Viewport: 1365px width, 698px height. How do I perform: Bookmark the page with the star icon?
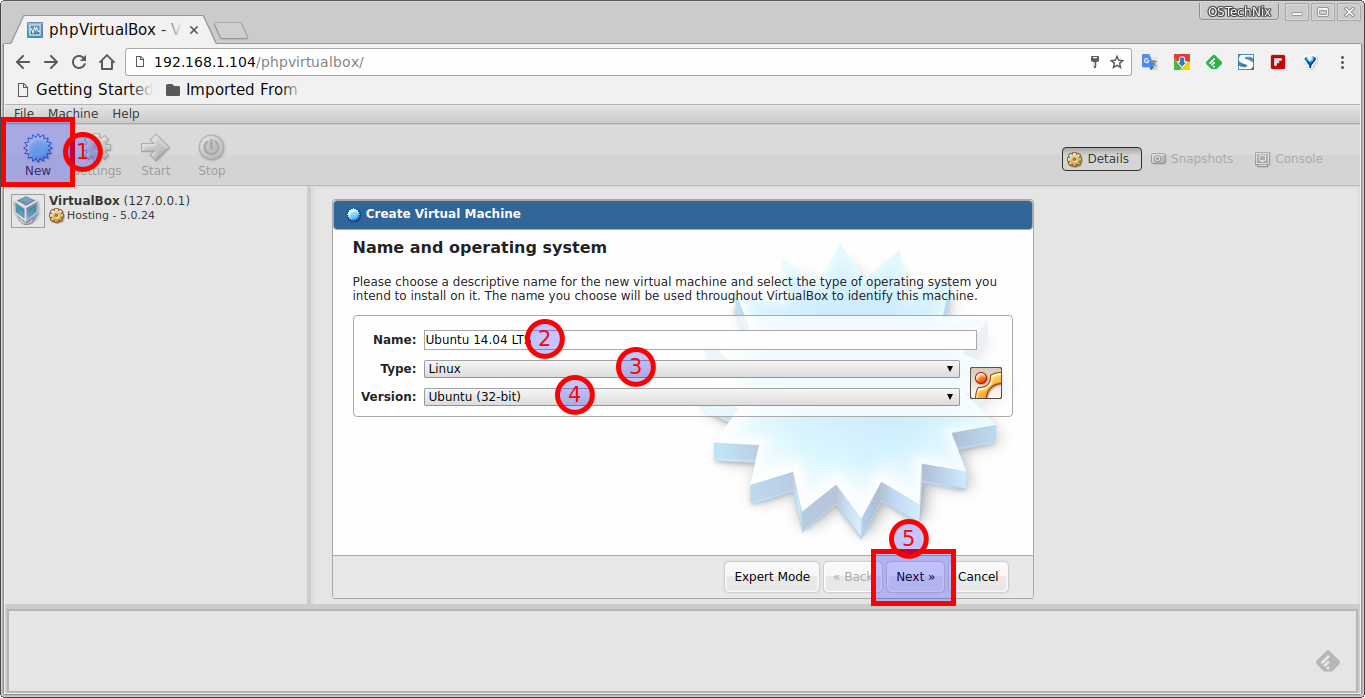click(1116, 61)
